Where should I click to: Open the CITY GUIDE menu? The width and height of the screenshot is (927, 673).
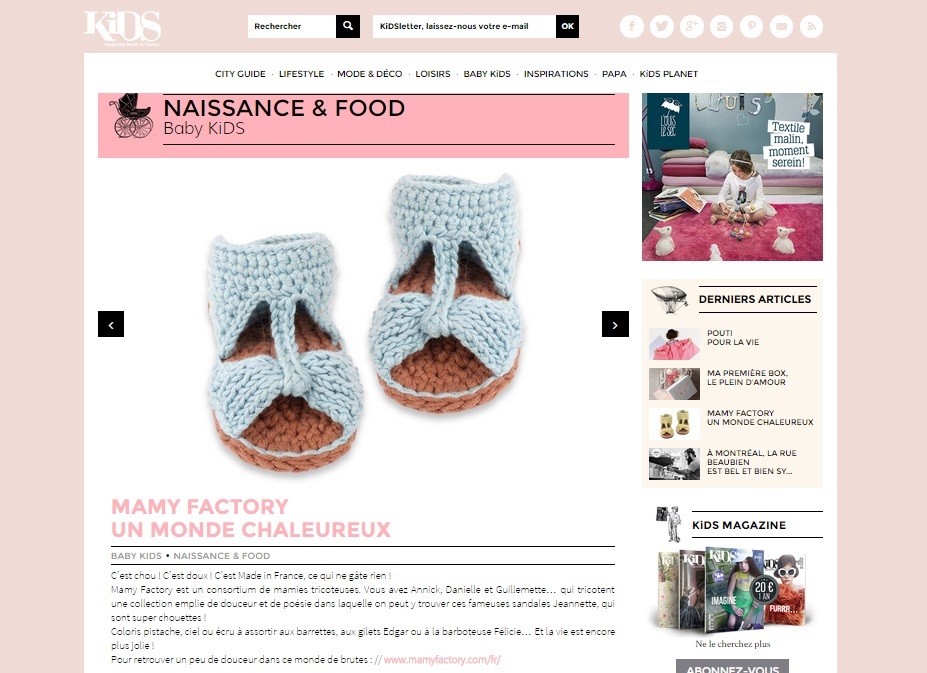(x=240, y=74)
